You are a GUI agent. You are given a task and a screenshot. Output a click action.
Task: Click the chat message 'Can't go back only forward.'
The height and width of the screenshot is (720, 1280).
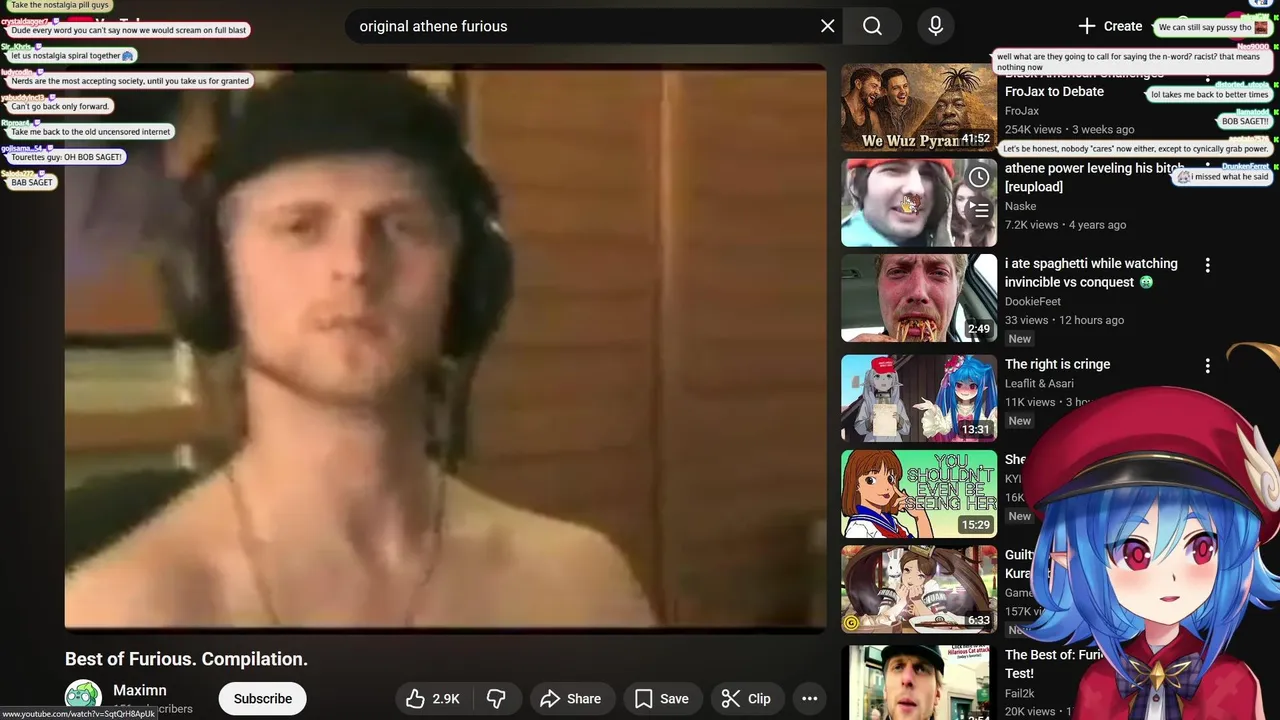59,106
